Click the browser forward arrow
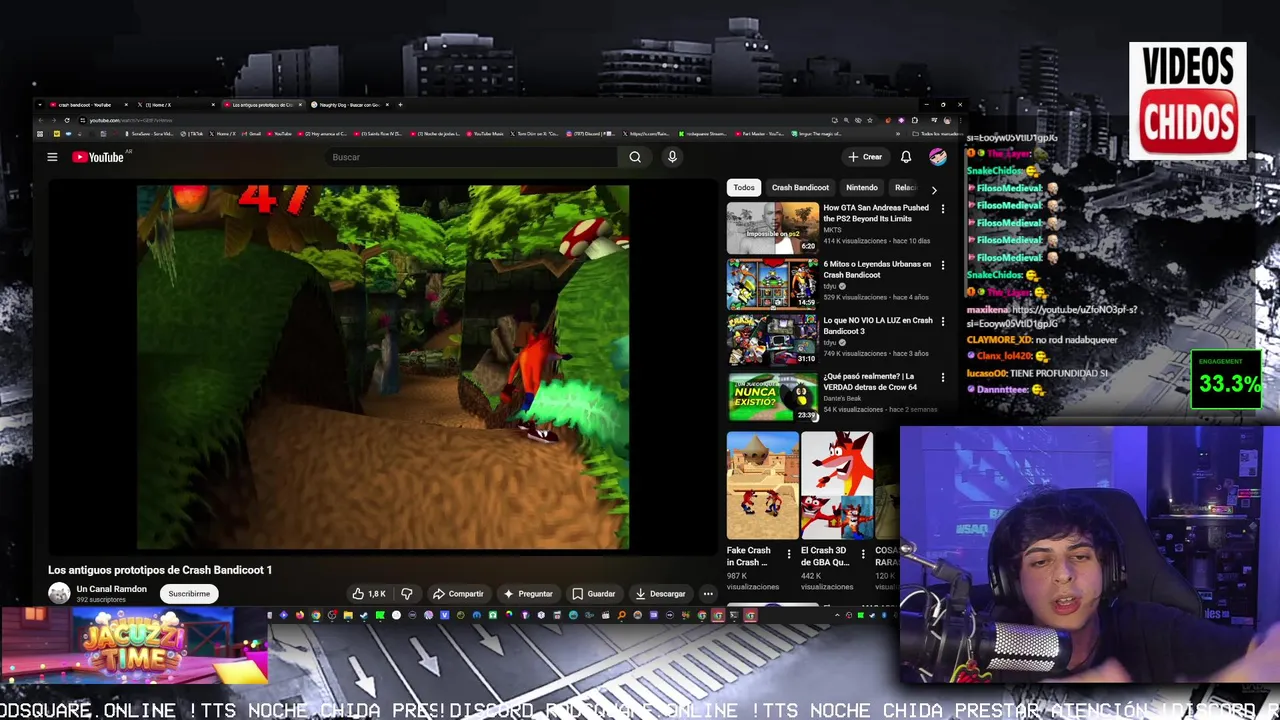1280x720 pixels. tap(54, 120)
